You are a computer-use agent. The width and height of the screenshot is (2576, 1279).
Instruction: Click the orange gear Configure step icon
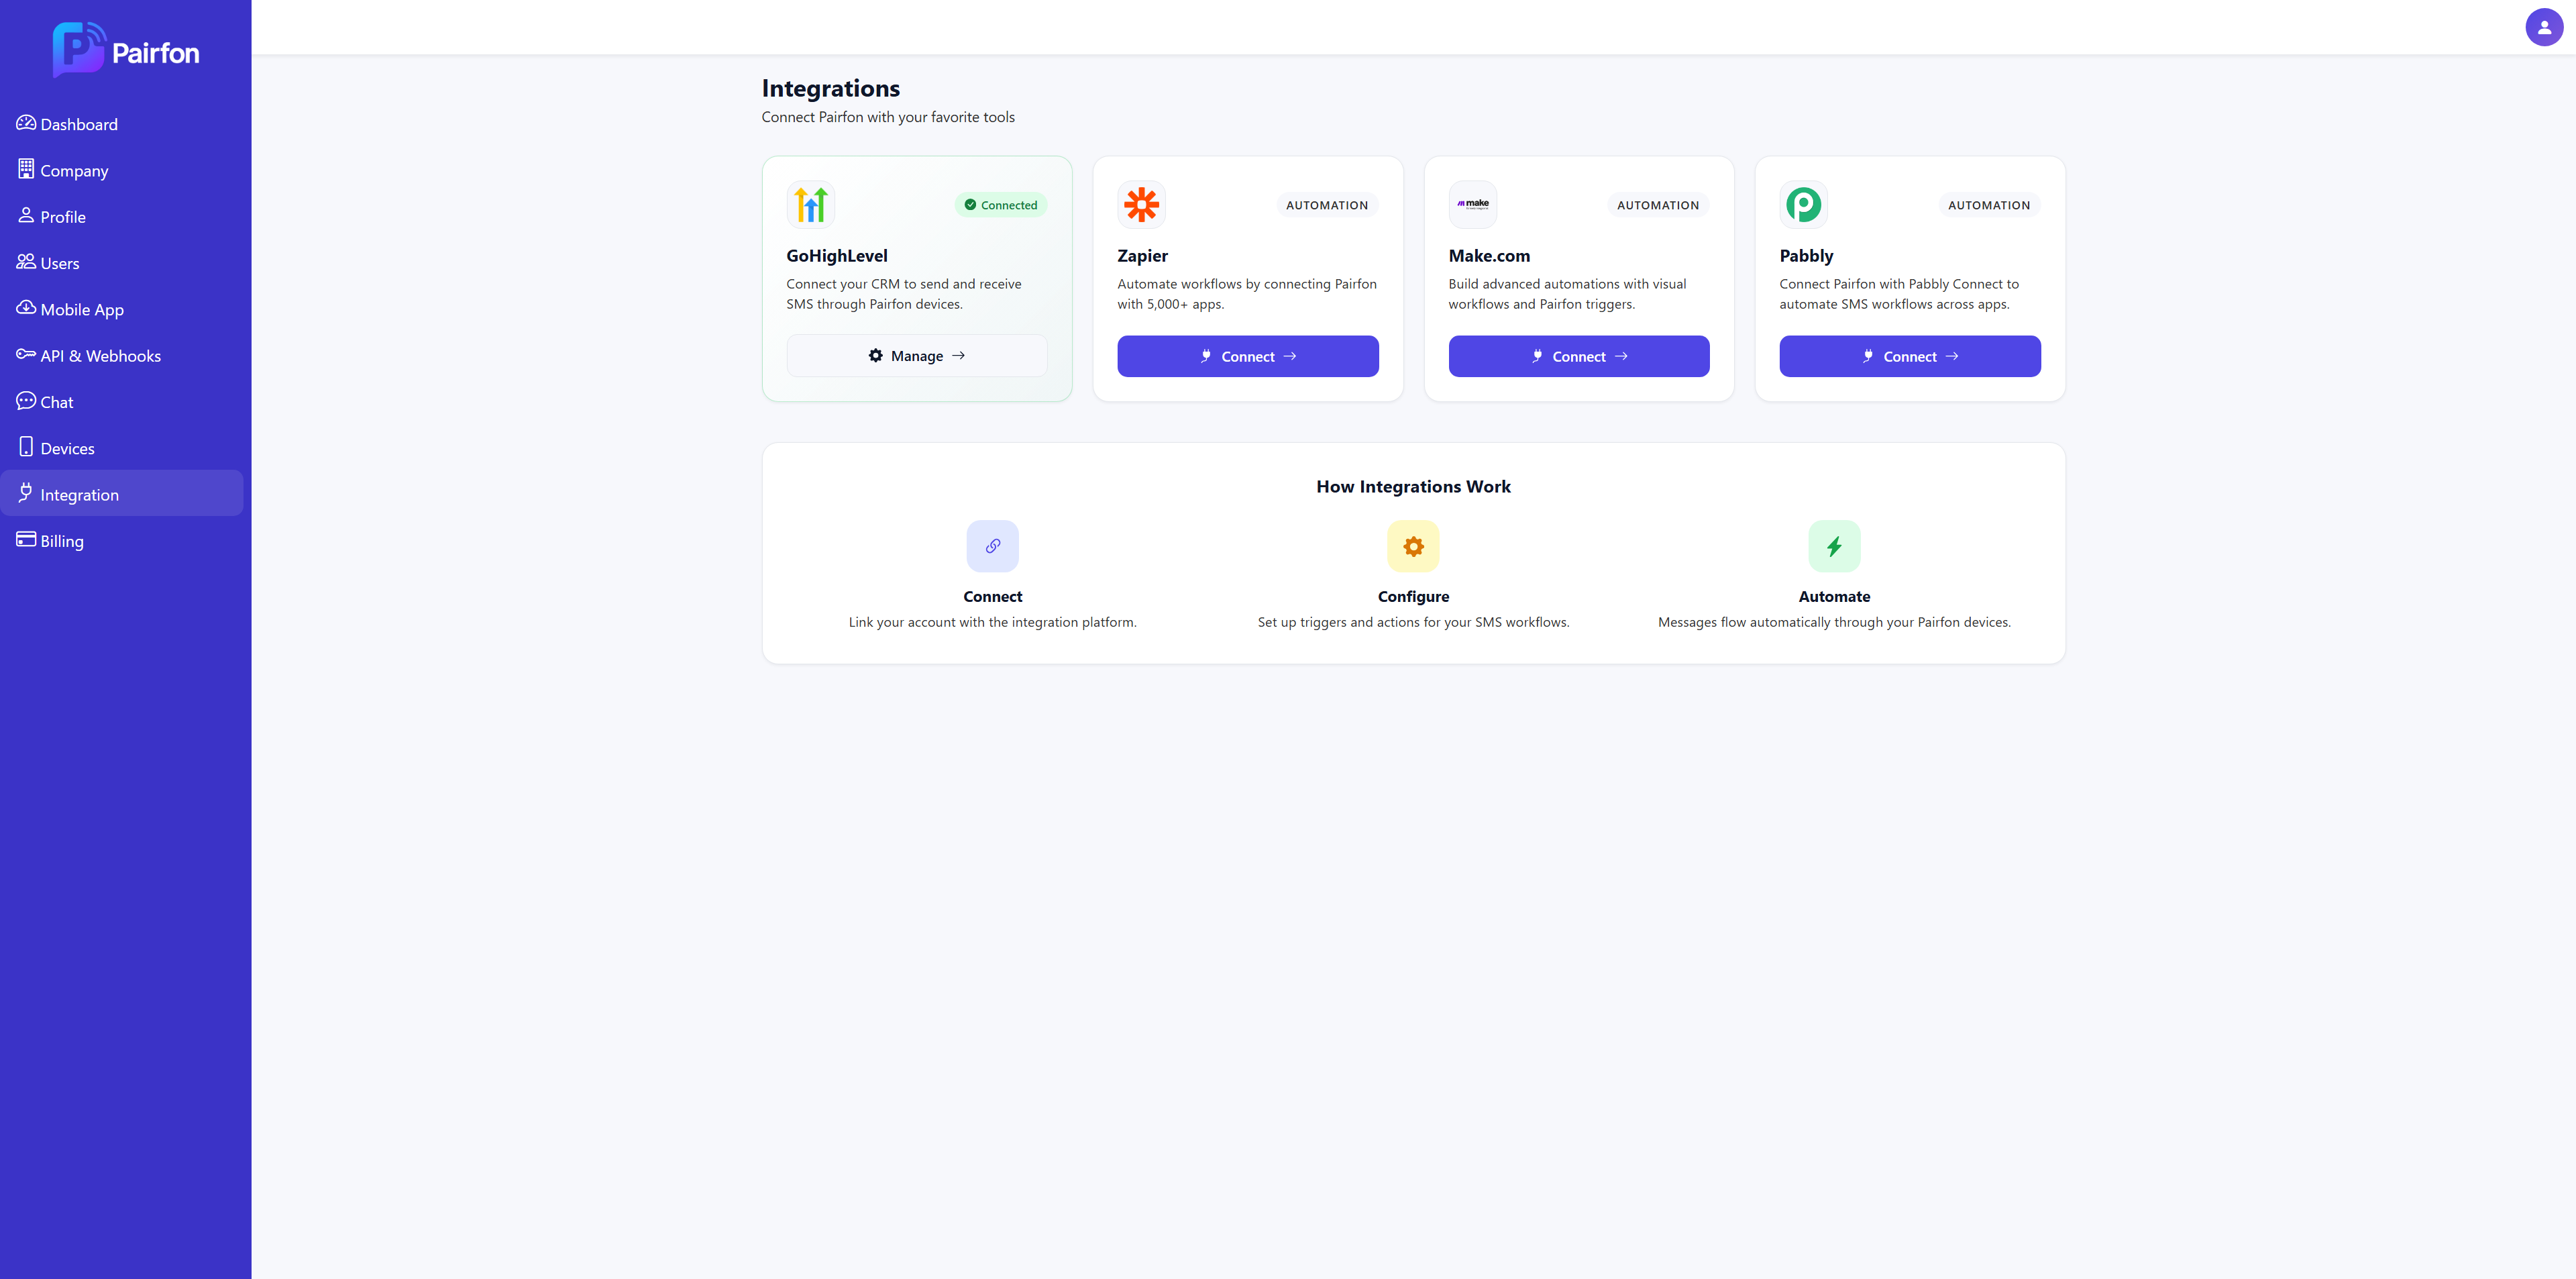(1413, 546)
